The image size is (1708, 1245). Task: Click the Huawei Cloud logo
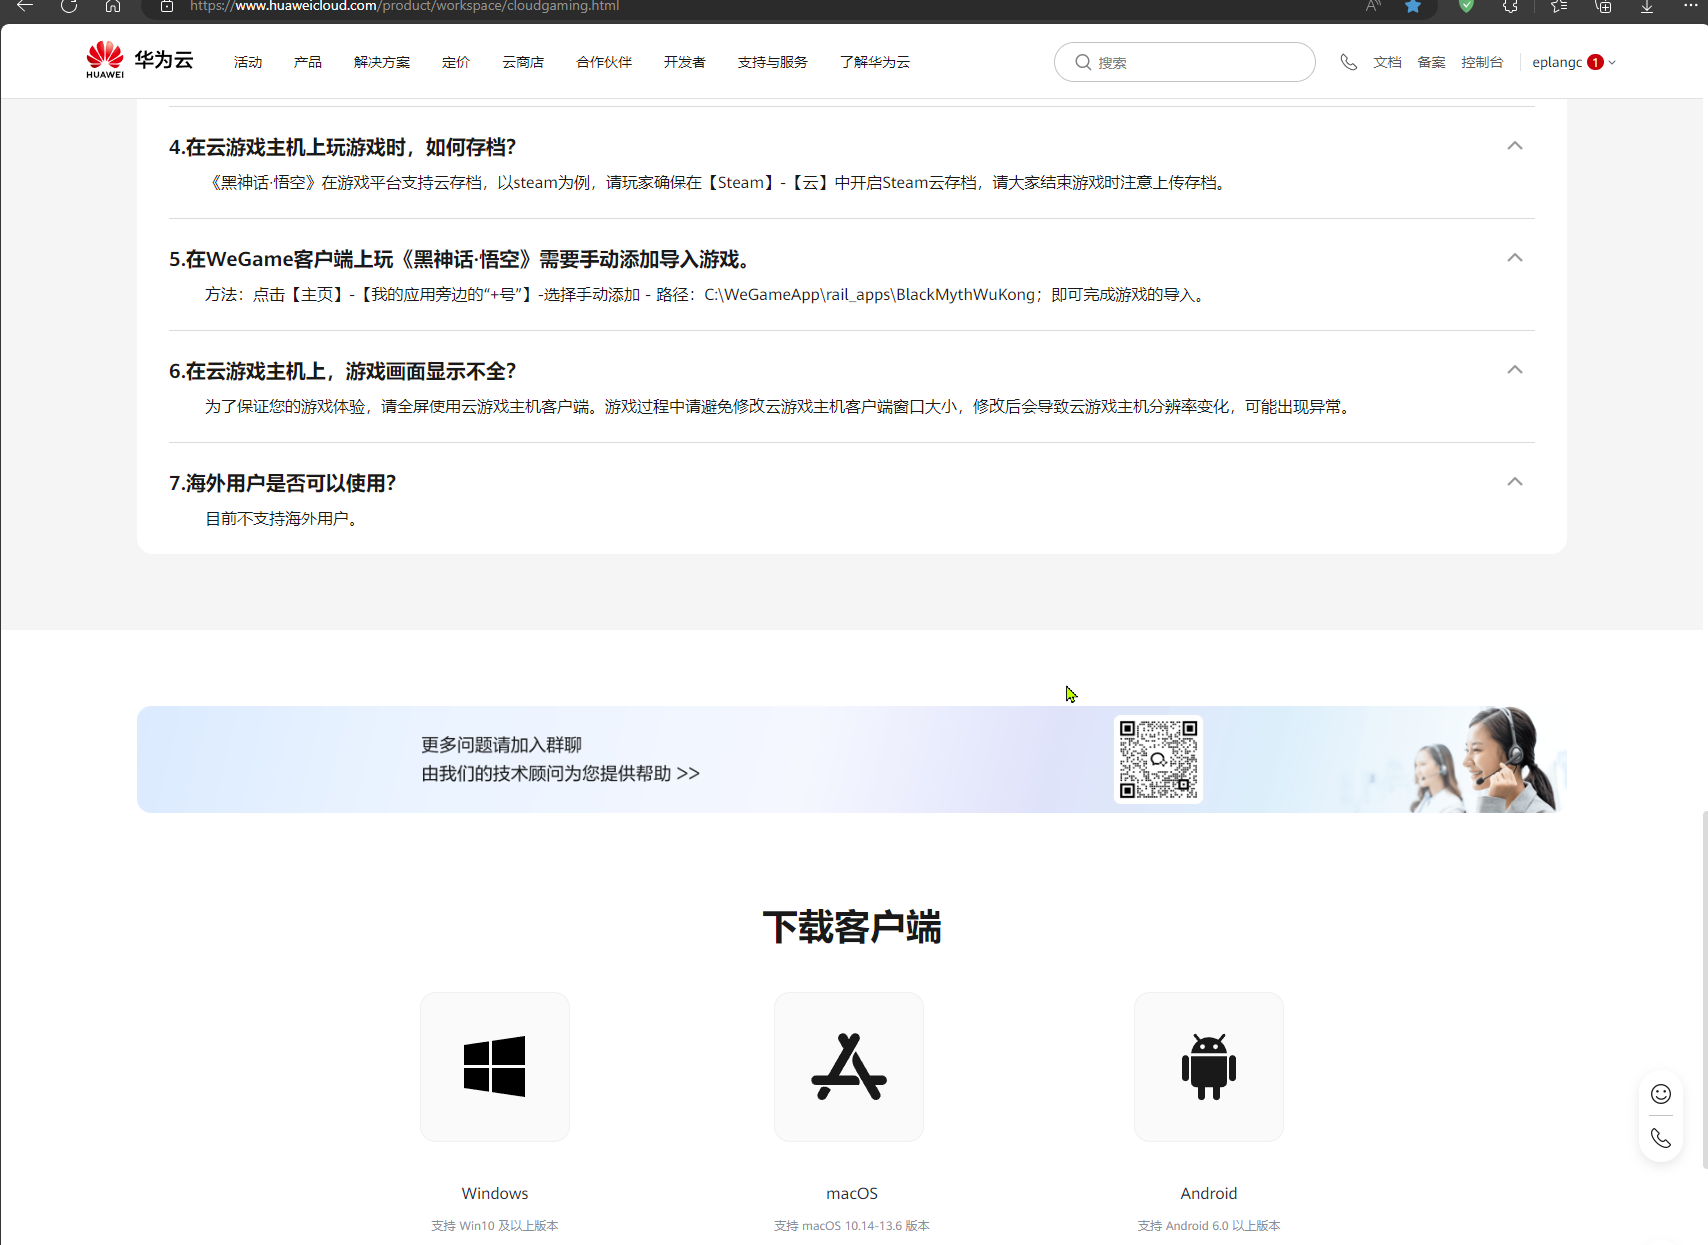pos(139,61)
